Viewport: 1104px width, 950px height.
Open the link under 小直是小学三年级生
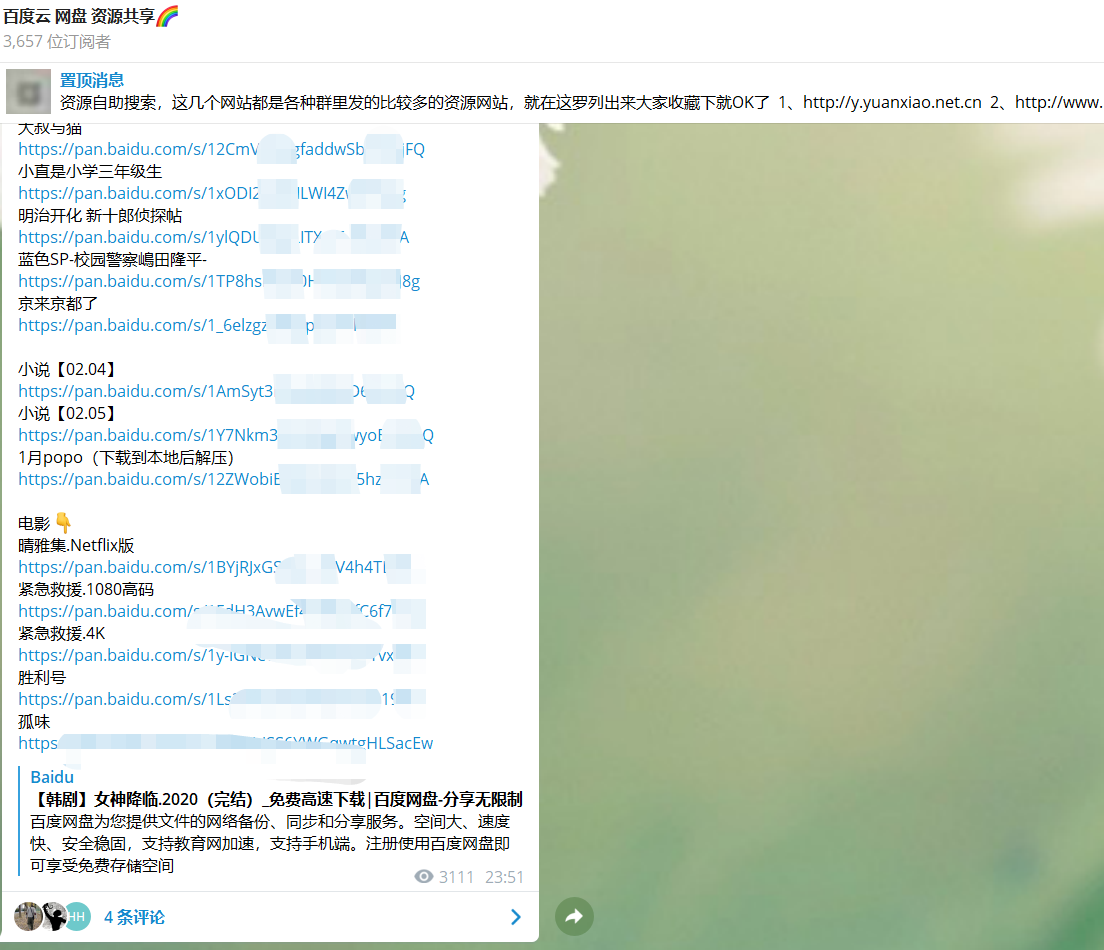tap(212, 193)
